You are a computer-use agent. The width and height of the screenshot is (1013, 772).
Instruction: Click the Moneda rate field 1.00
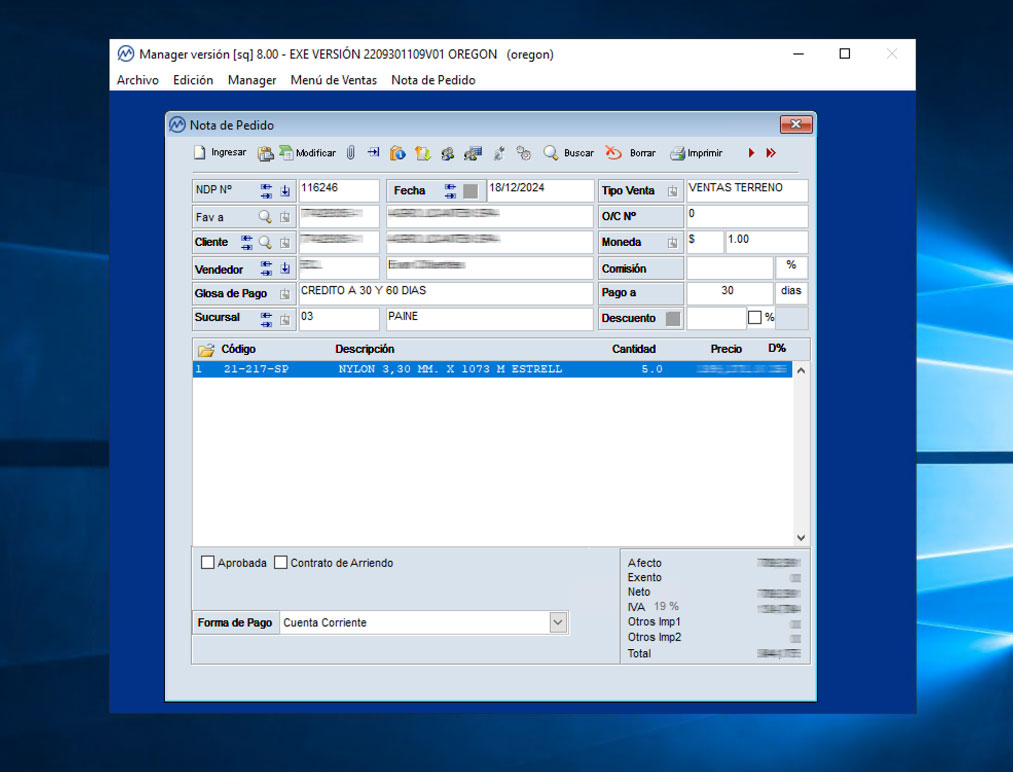tap(766, 242)
